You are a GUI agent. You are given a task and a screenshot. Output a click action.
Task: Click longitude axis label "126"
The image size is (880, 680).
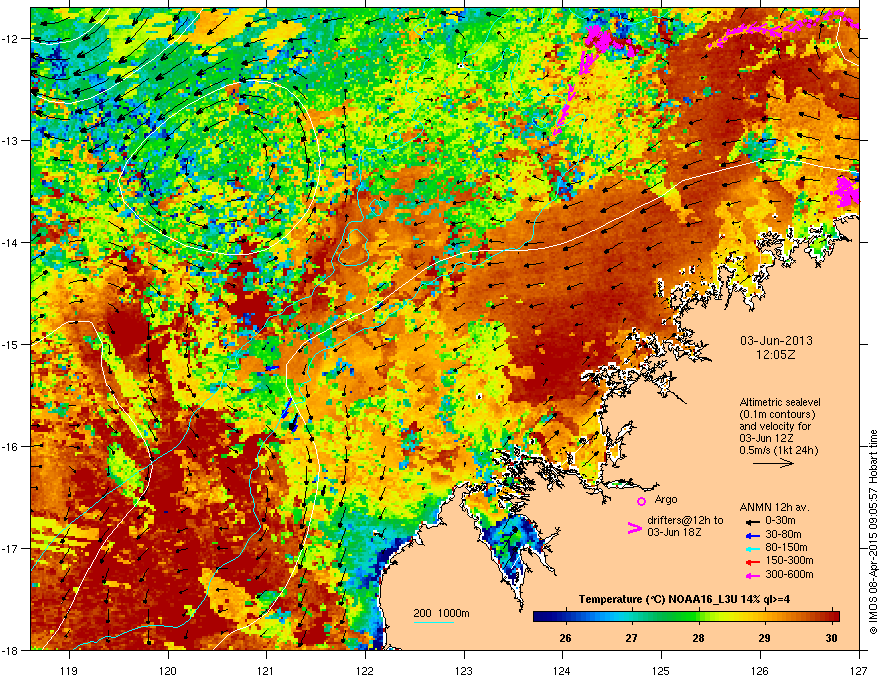[x=760, y=671]
